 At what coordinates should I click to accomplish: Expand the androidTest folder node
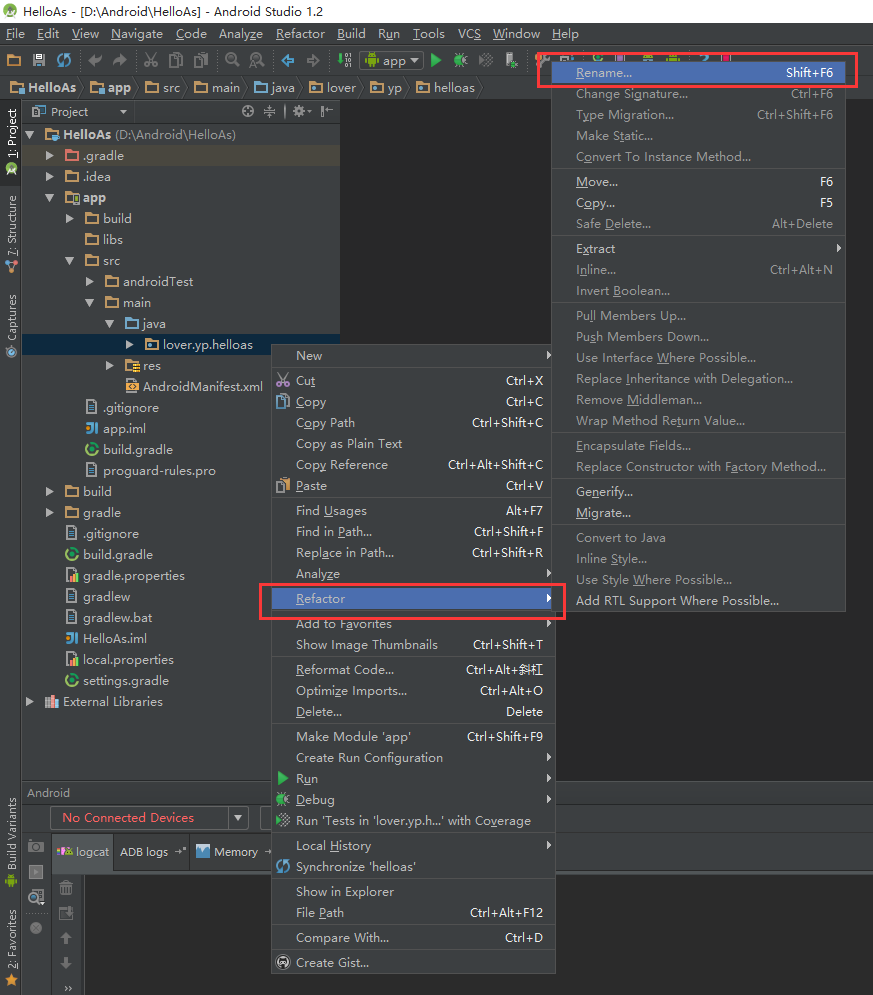tap(89, 281)
